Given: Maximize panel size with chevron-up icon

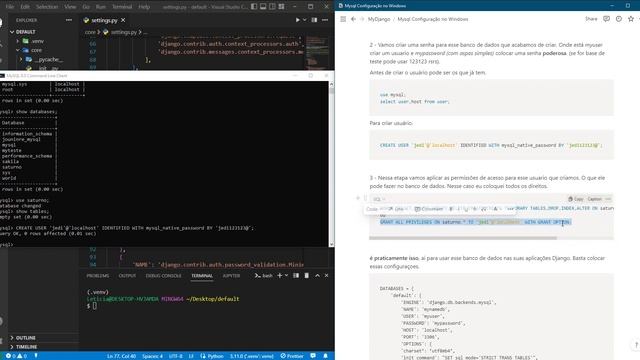Looking at the screenshot, I should point(317,276).
